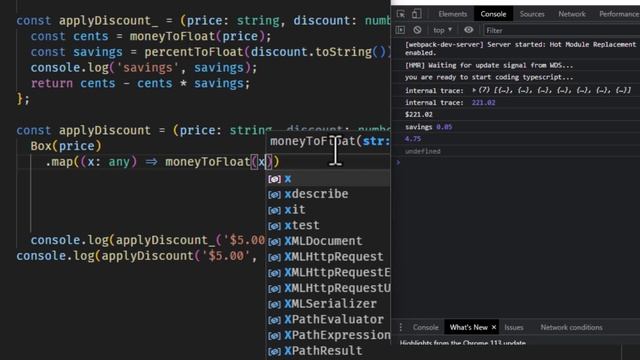This screenshot has width=640, height=360.
Task: Open the drawer three-dot menu icon
Action: tap(400, 327)
